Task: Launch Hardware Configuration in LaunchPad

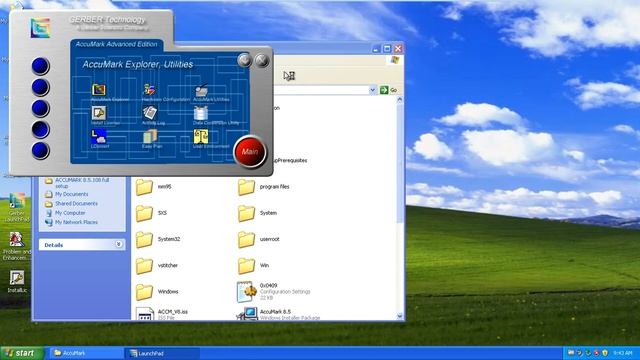Action: 149,89
